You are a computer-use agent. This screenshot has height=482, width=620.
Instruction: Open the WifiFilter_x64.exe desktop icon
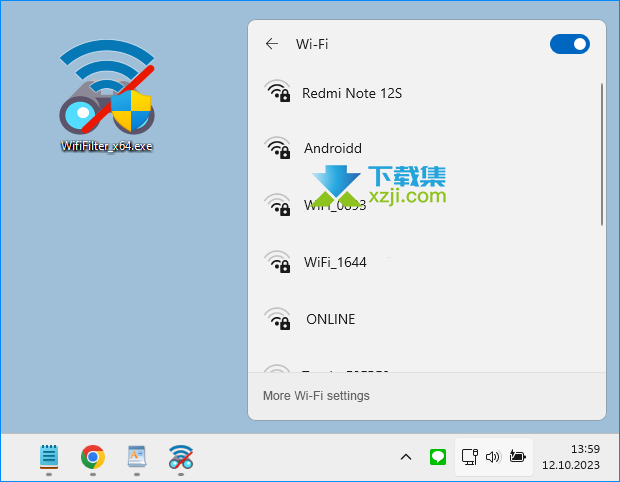tap(107, 95)
